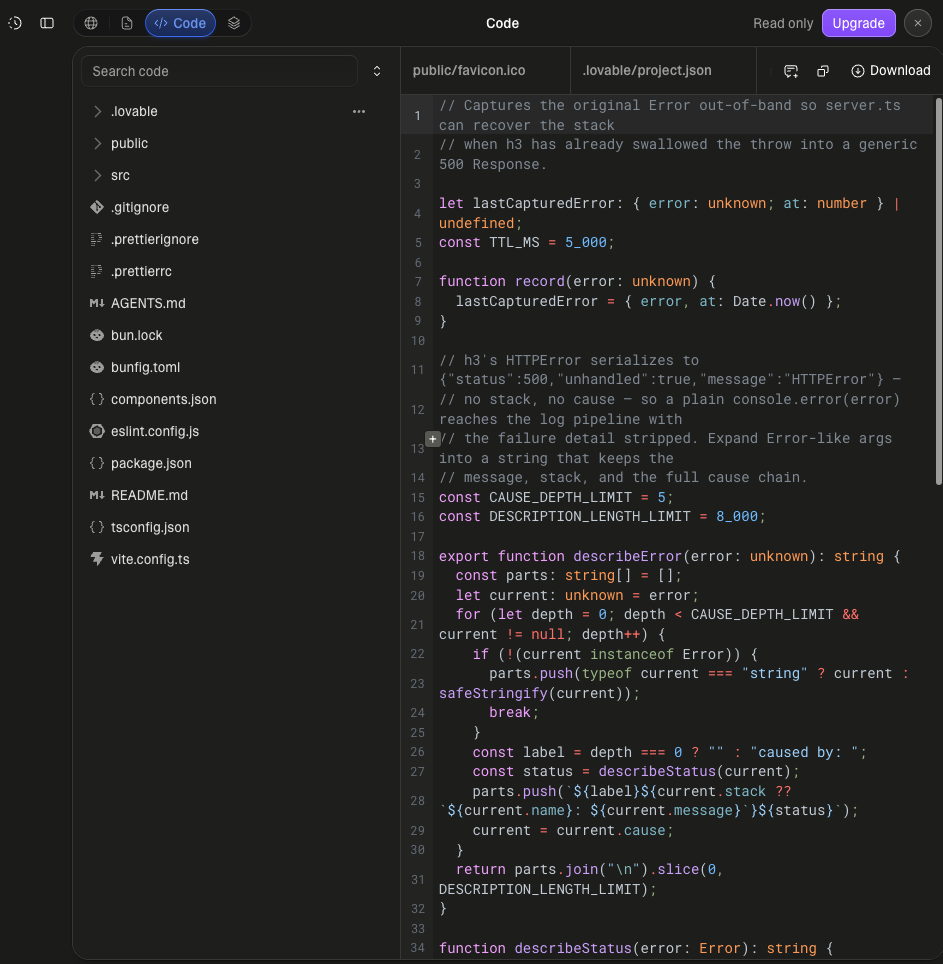
Task: Open the document file view icon
Action: (x=127, y=23)
